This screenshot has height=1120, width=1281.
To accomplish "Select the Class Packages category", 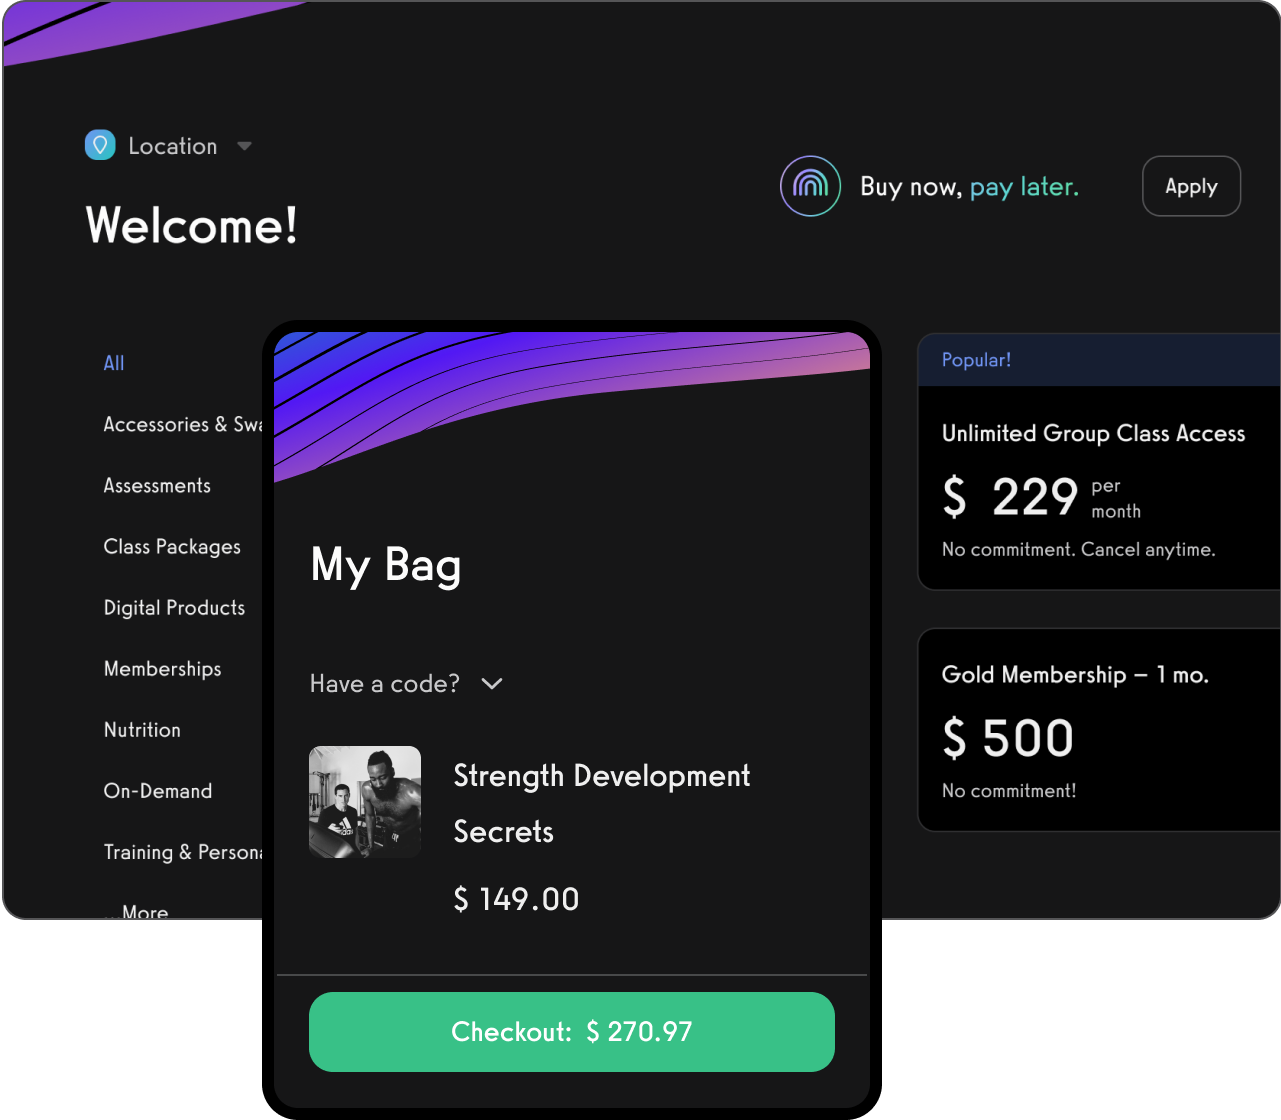I will (x=172, y=546).
